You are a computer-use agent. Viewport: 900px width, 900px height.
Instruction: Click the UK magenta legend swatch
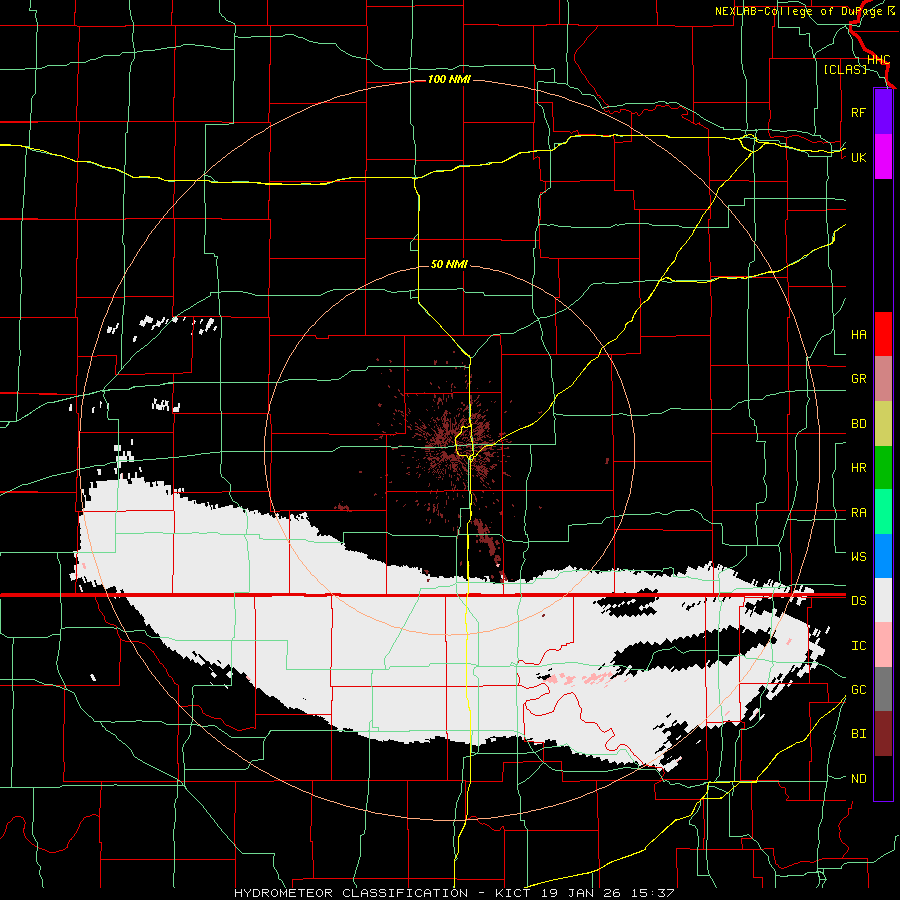(x=883, y=157)
